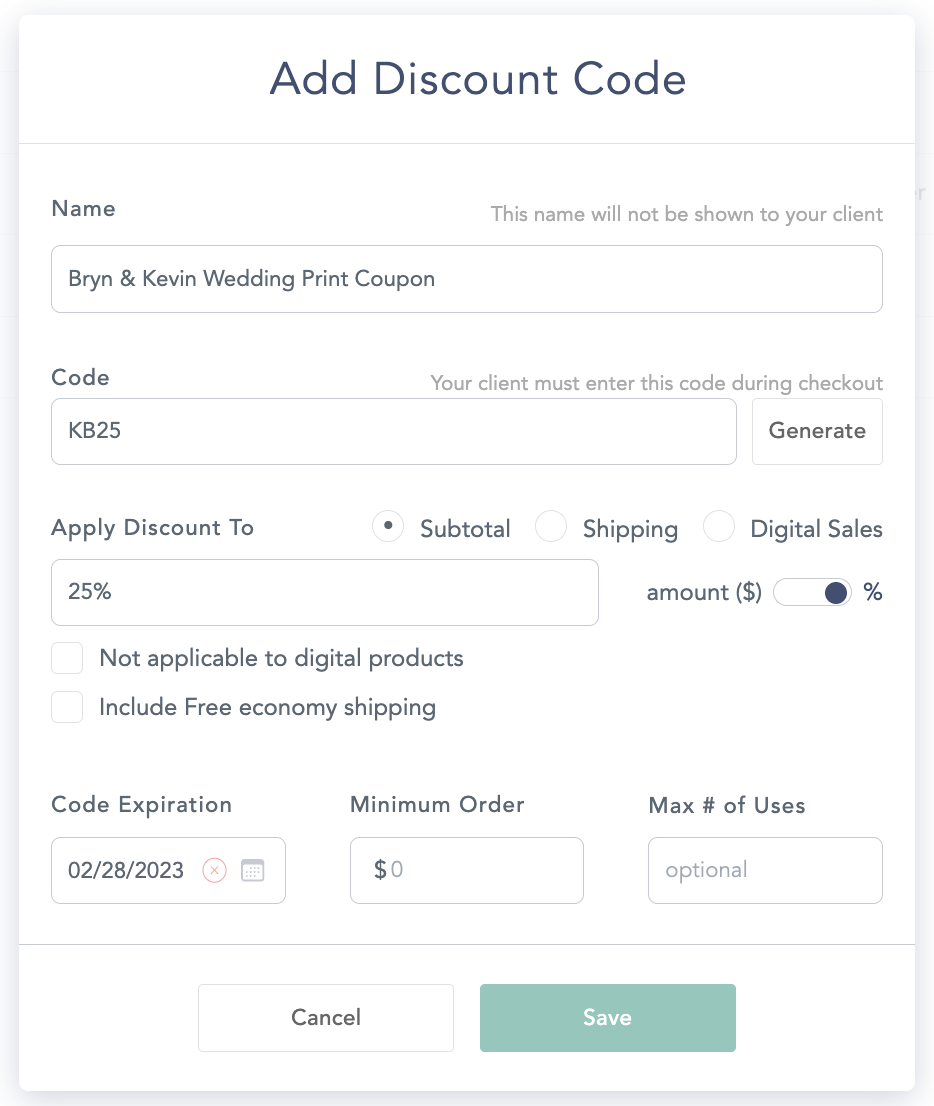Click the Max # of Uses field
934x1106 pixels.
click(x=764, y=870)
